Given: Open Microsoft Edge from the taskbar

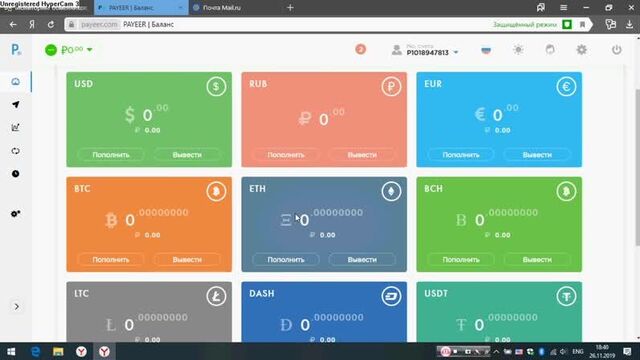Looking at the screenshot, I should [36, 351].
